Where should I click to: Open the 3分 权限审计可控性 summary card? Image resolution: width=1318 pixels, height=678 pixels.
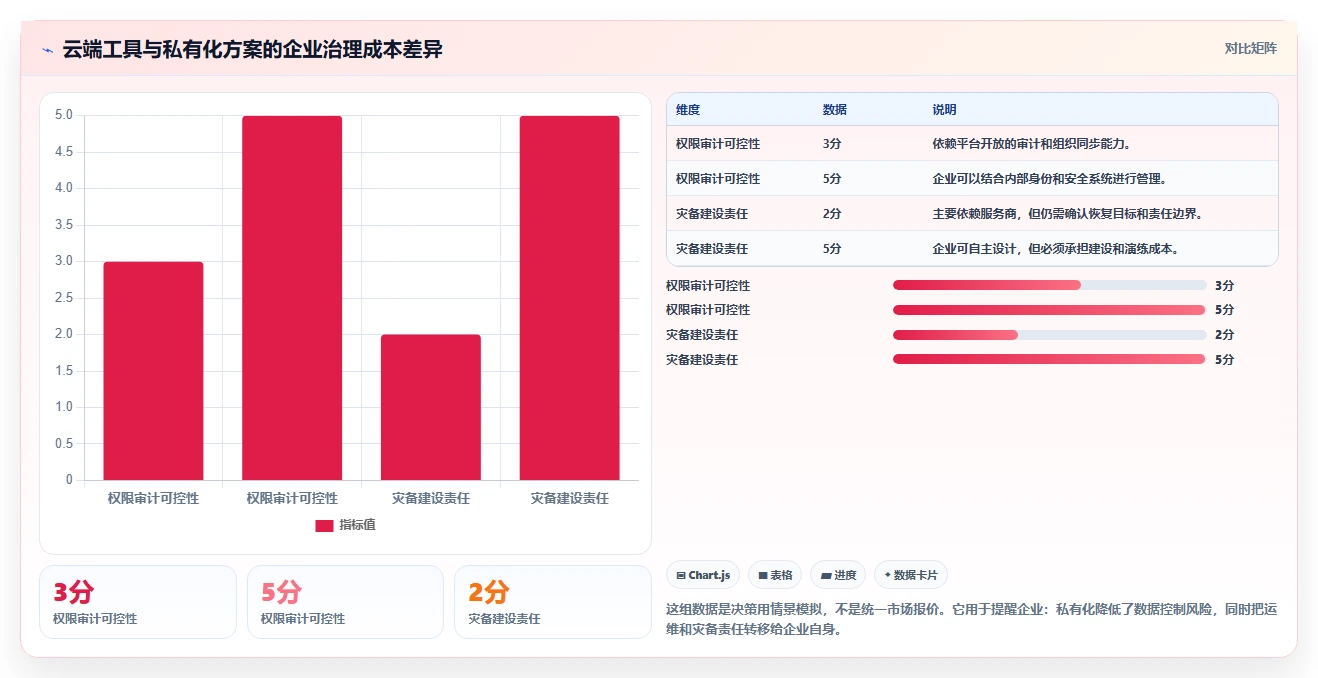pyautogui.click(x=138, y=602)
